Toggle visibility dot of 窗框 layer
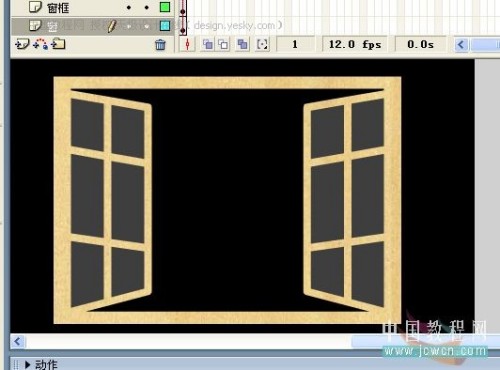500x370 pixels. click(129, 7)
